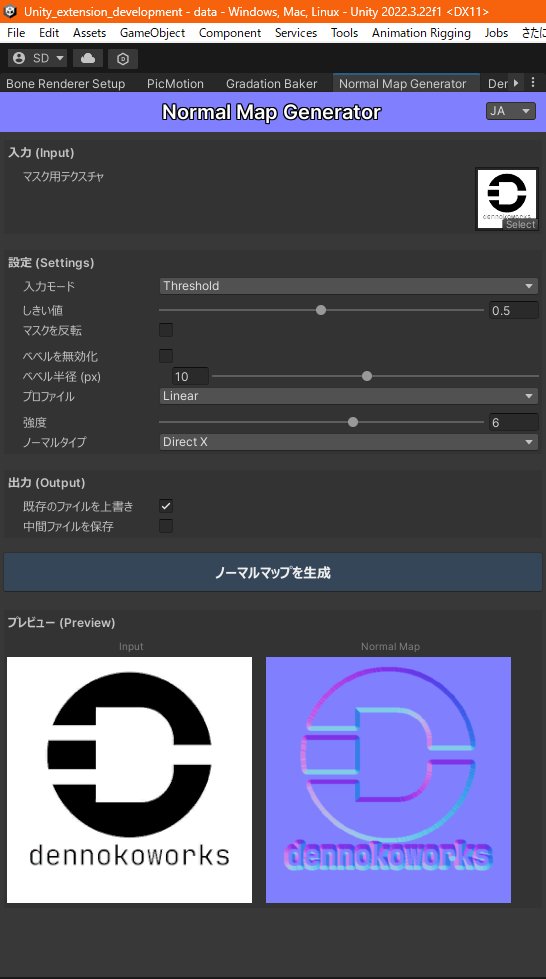Open the Component menu

tap(230, 32)
